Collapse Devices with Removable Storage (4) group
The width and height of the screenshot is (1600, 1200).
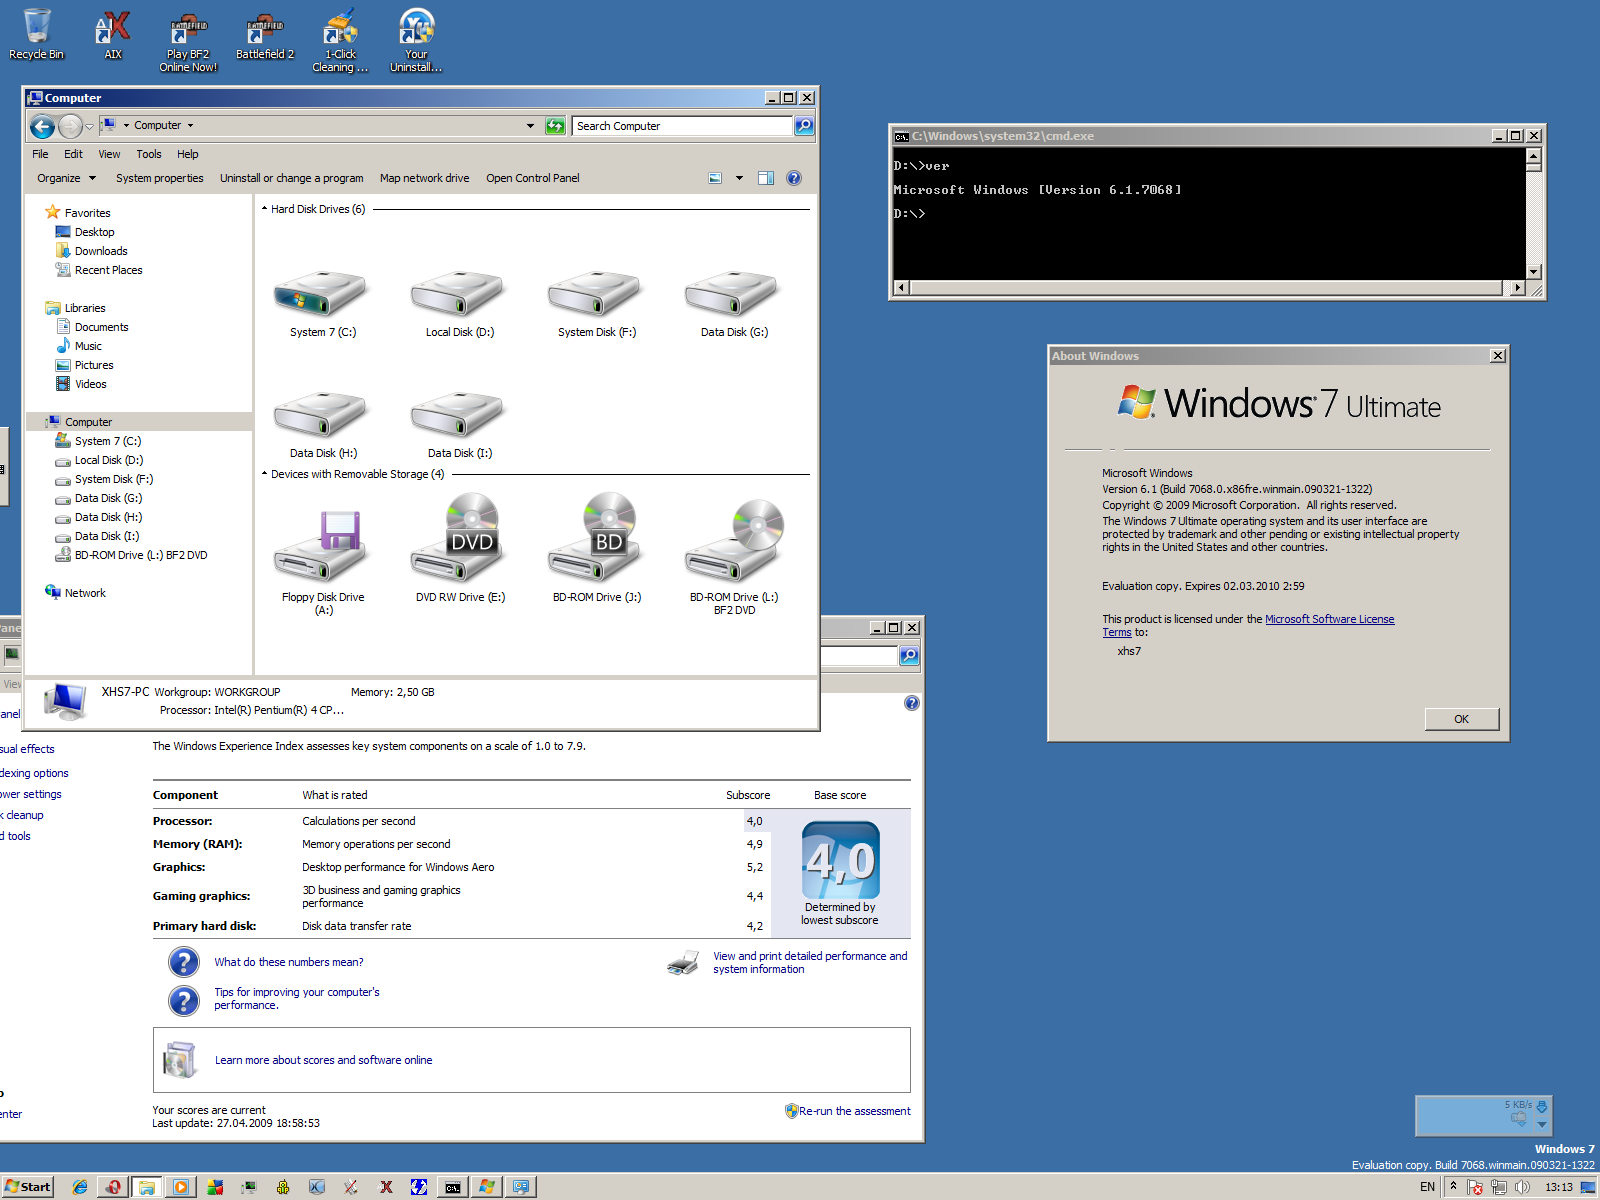(x=264, y=474)
